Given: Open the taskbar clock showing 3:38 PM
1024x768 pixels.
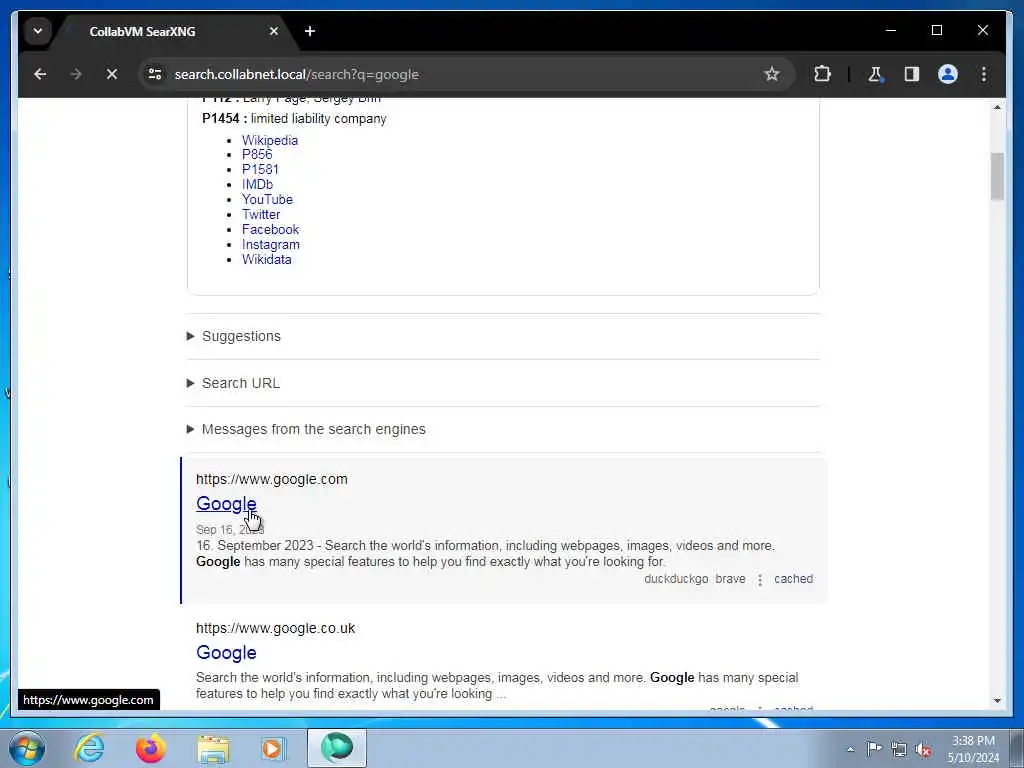Looking at the screenshot, I should coord(973,749).
